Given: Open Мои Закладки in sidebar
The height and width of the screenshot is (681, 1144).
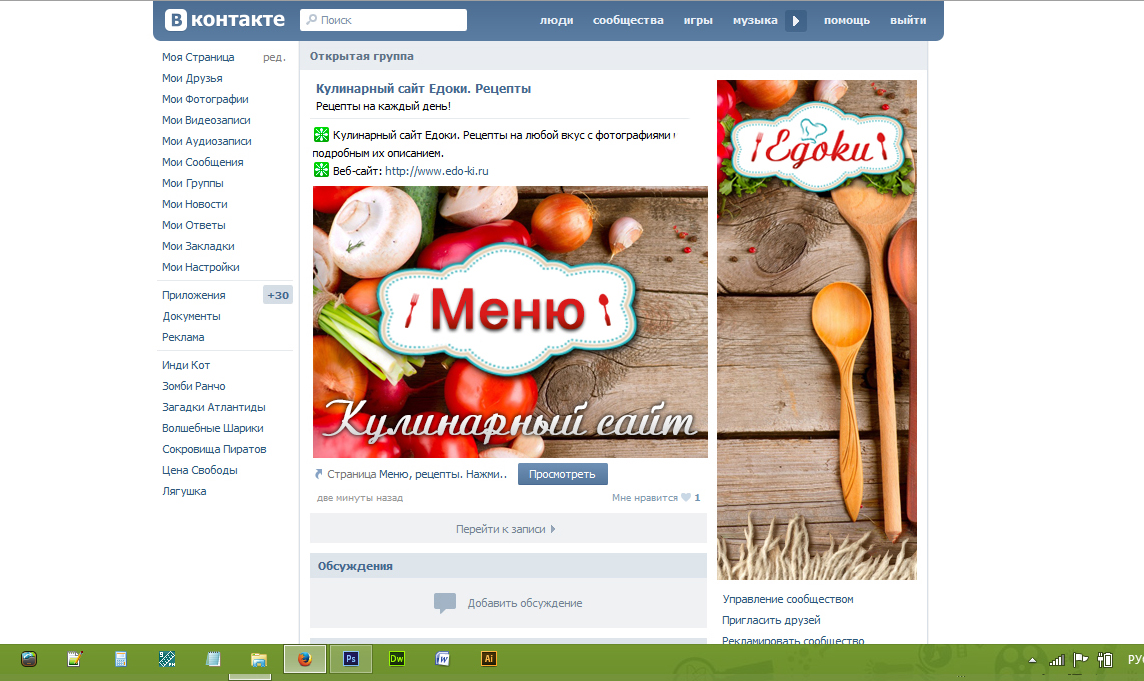Looking at the screenshot, I should tap(198, 247).
